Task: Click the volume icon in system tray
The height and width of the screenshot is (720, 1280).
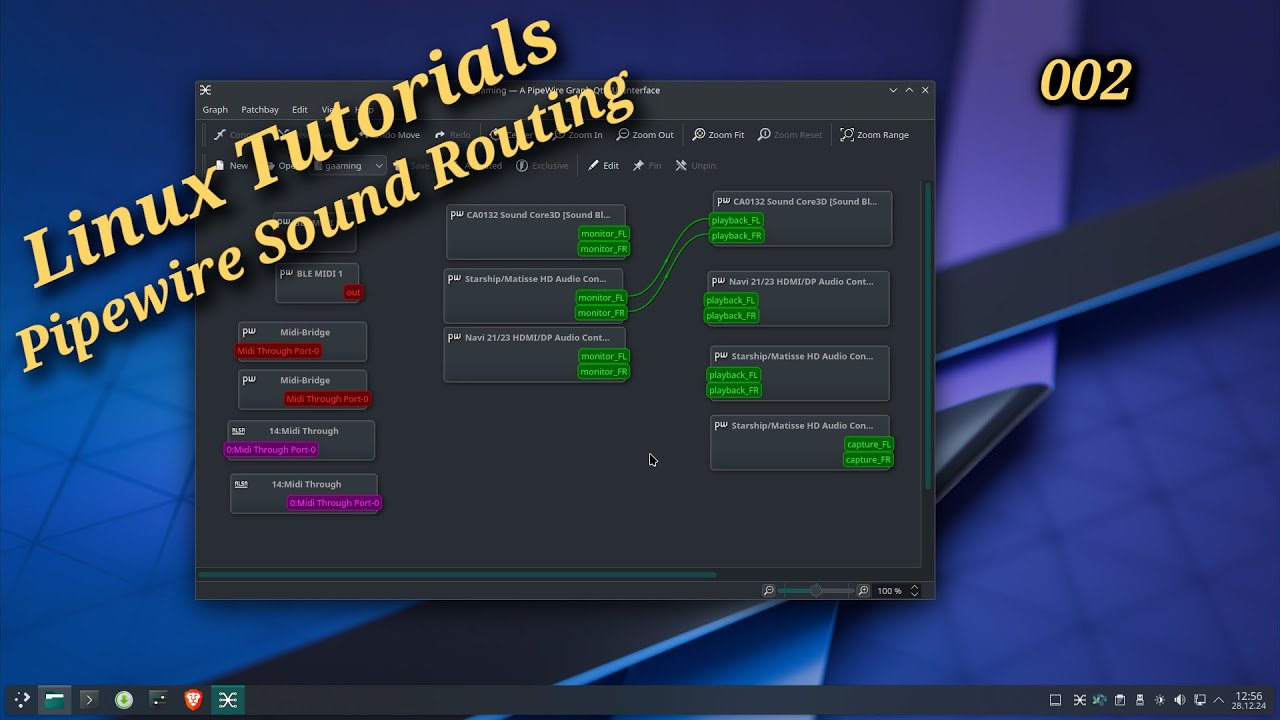Action: point(1180,700)
